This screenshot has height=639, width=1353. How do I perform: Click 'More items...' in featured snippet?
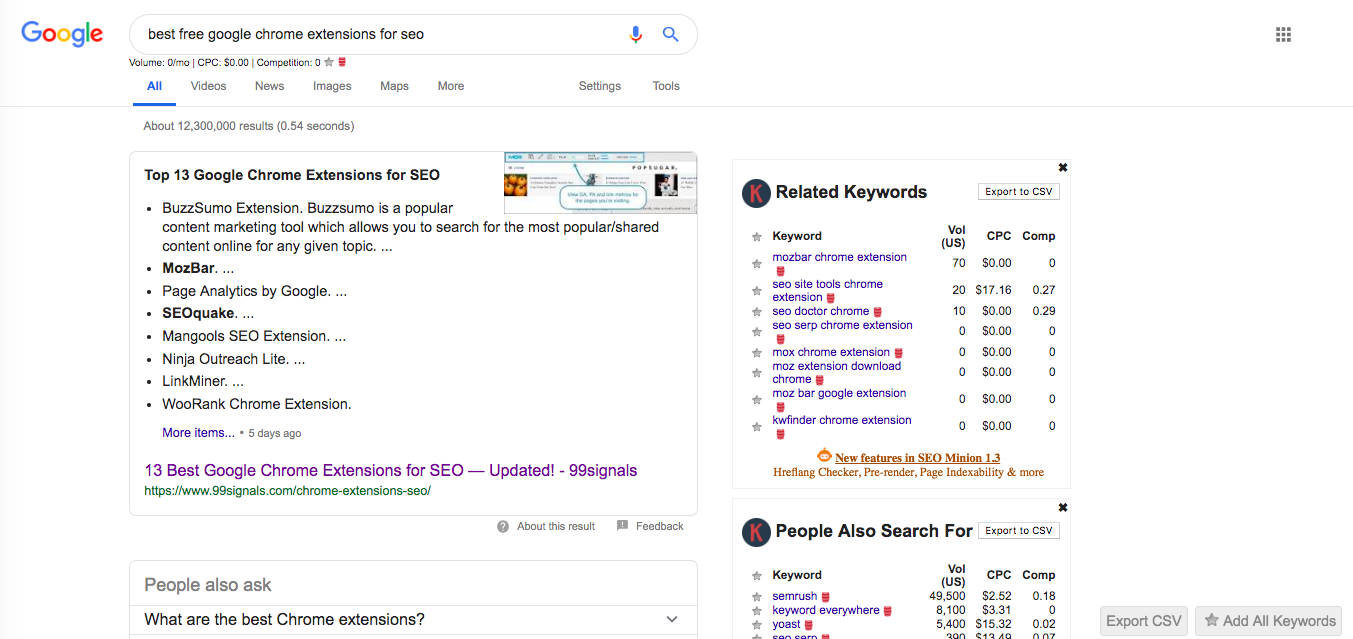(199, 433)
